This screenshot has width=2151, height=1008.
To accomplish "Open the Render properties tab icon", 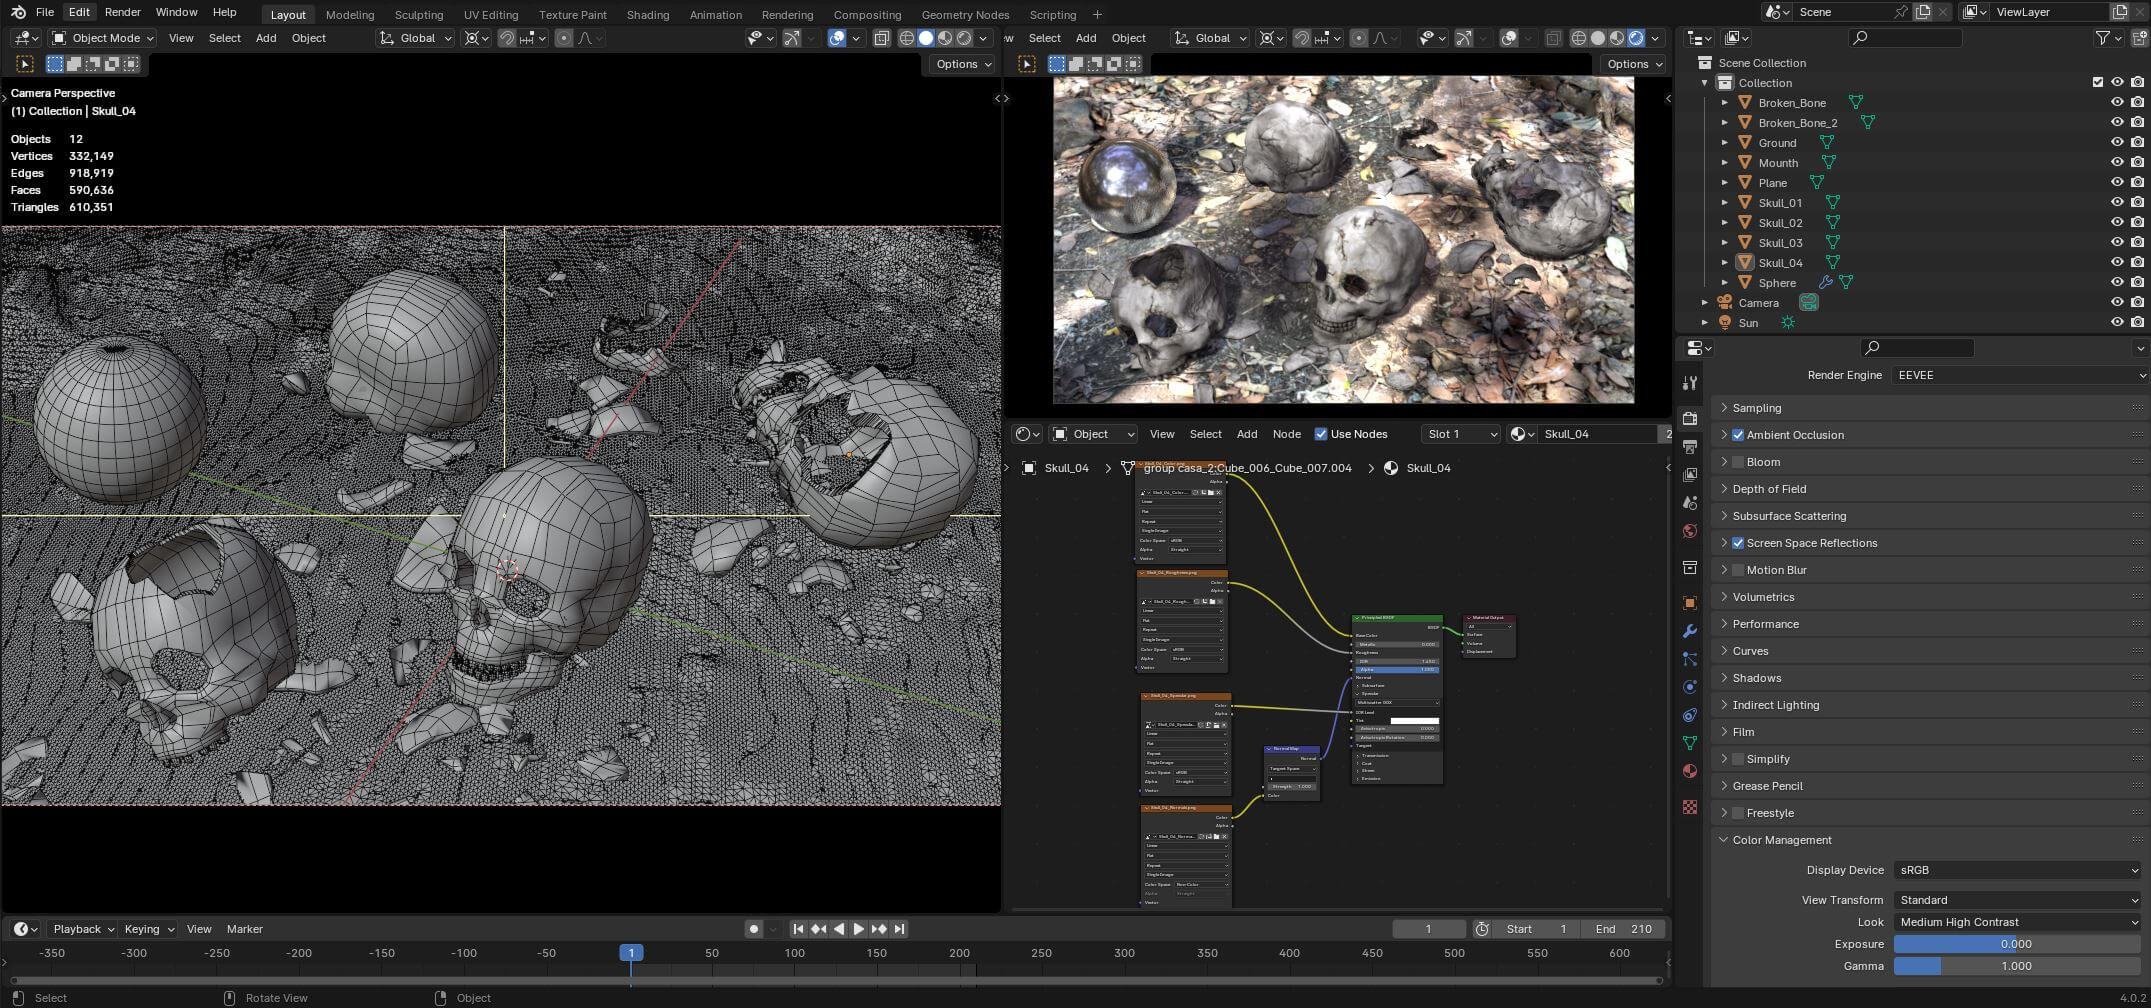I will 1690,418.
